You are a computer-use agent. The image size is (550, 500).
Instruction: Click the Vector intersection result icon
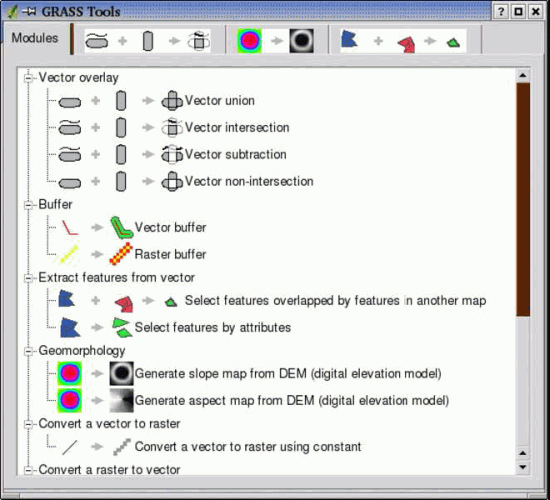pos(172,127)
